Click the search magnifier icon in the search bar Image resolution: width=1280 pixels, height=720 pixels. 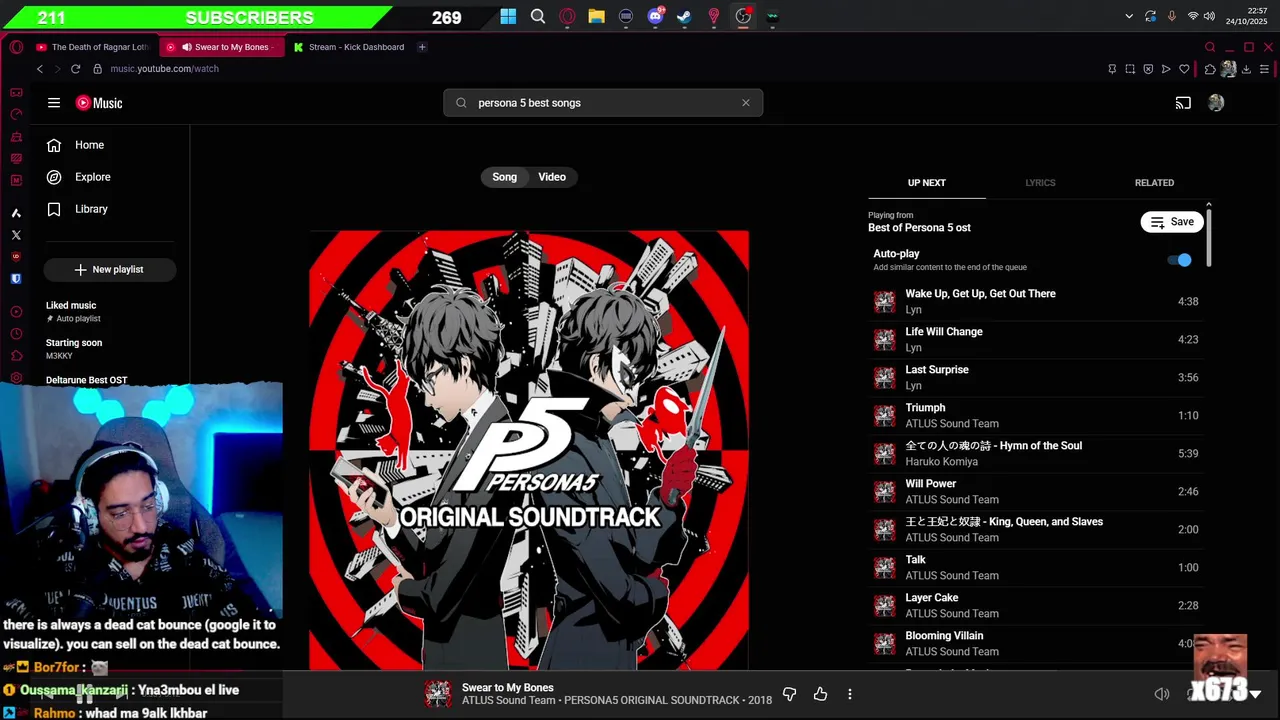pos(461,103)
